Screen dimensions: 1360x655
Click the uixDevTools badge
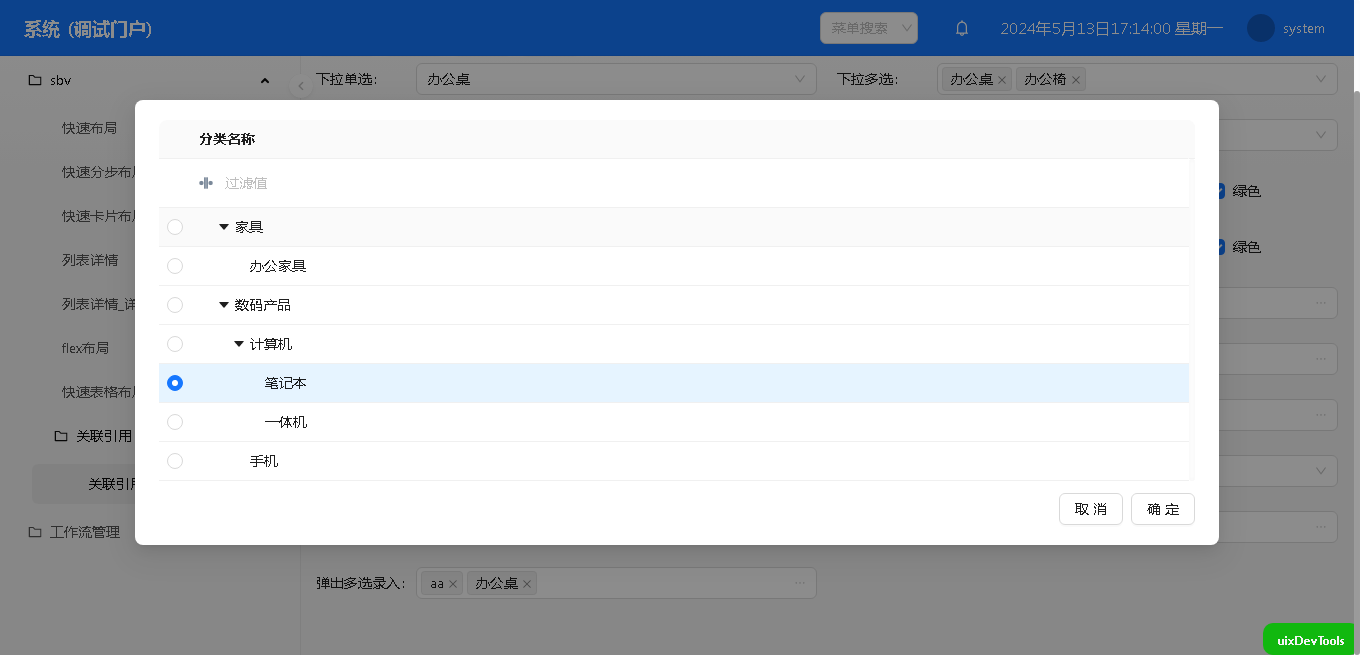1310,640
